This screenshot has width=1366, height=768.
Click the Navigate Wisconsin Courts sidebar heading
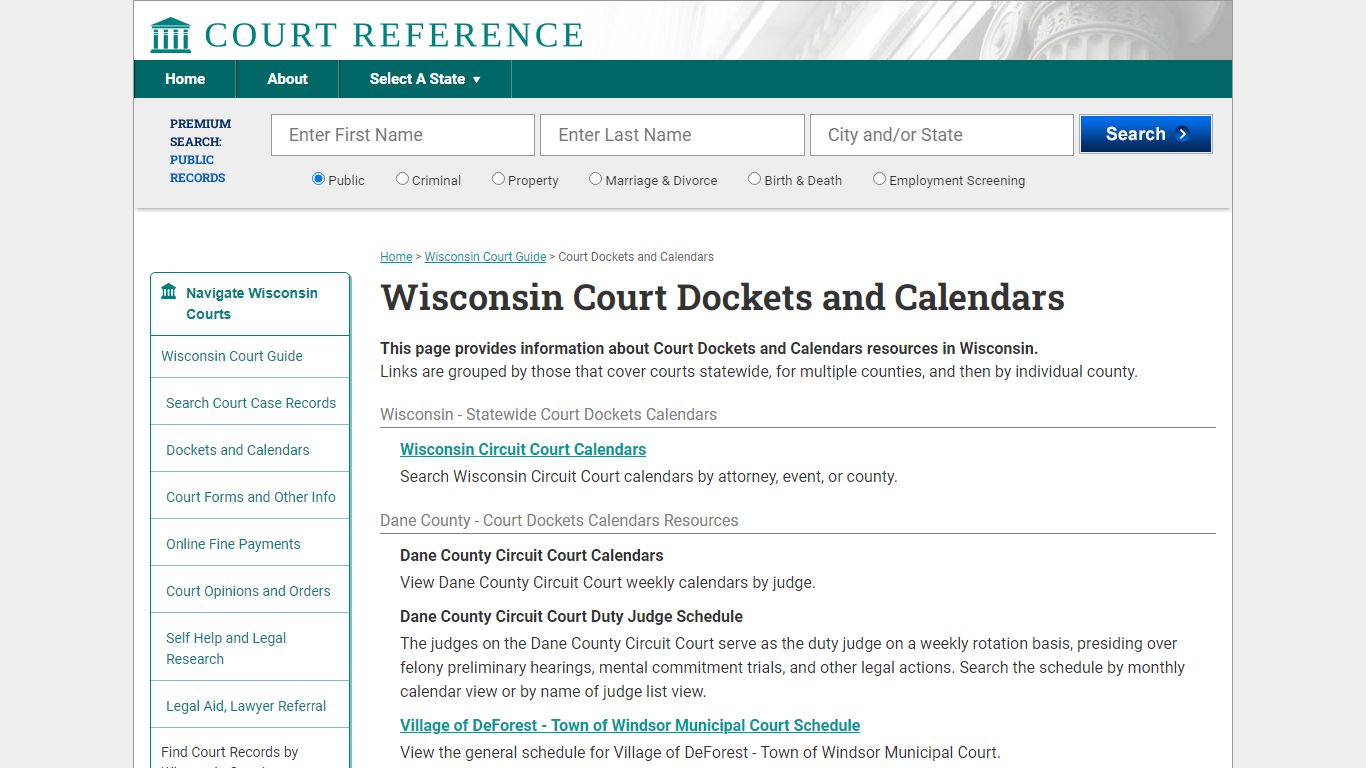click(x=251, y=303)
